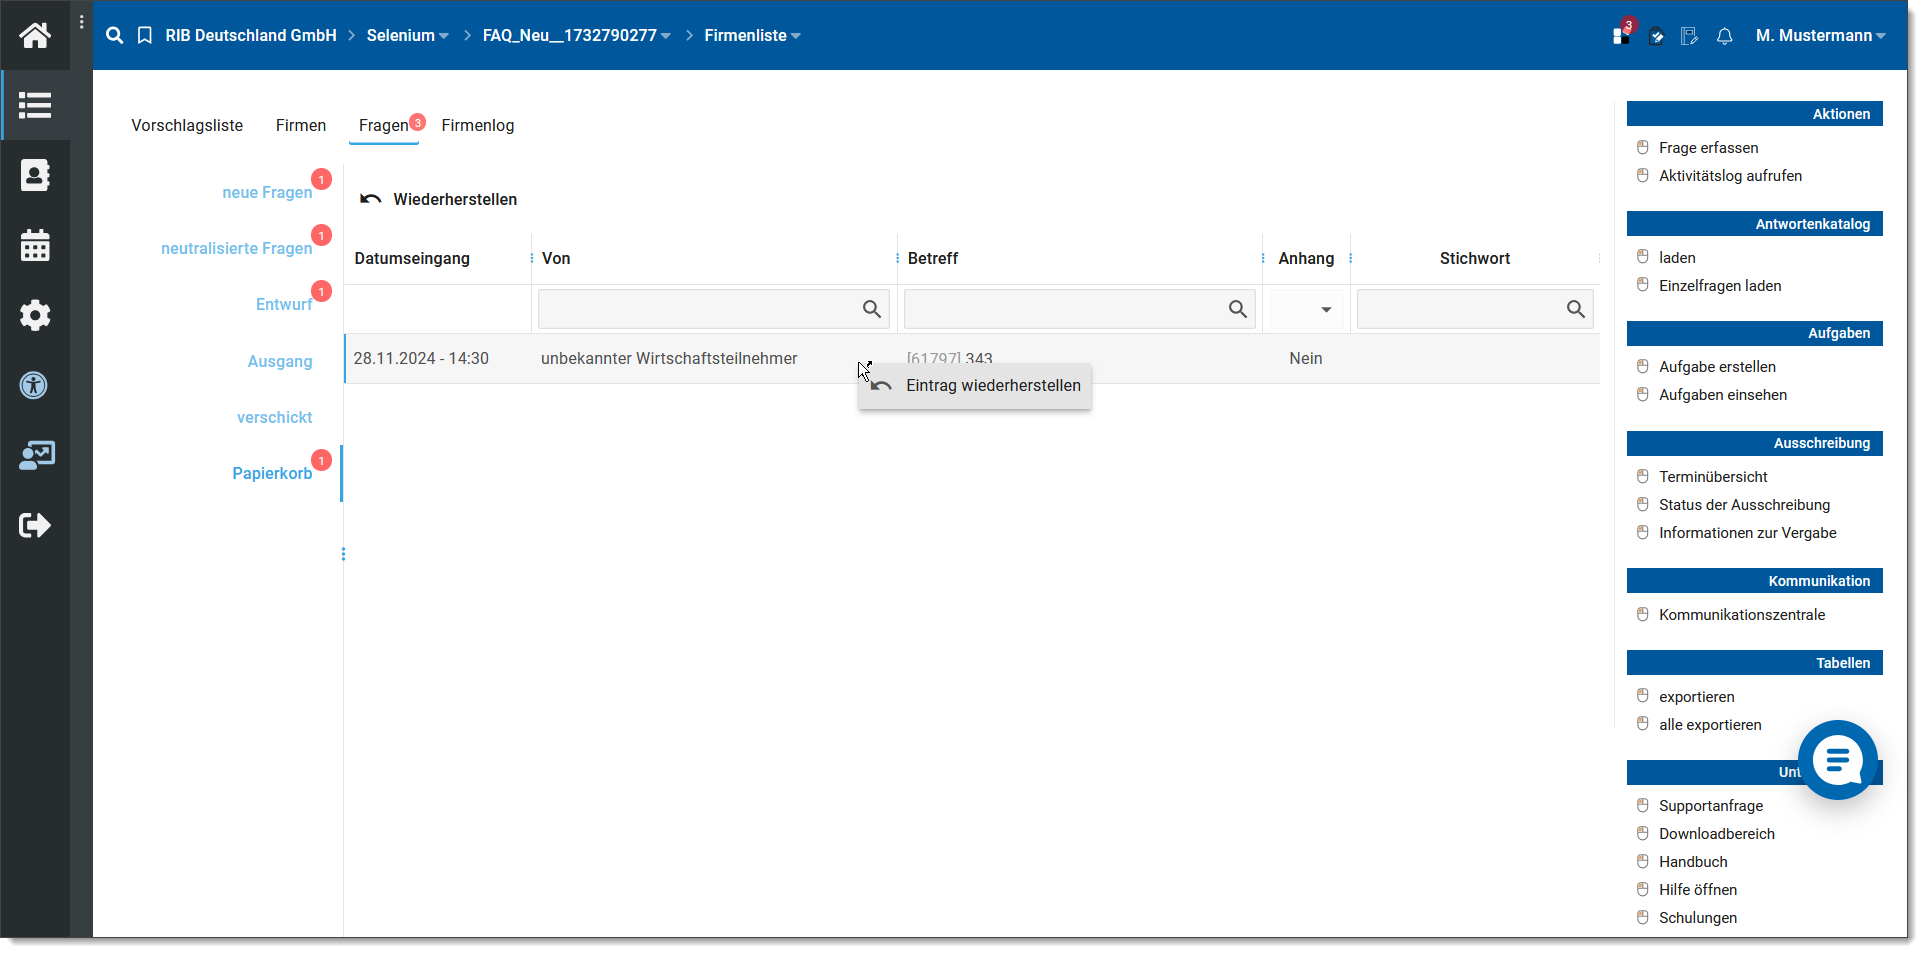
Task: Switch to the Firmenlog tab
Action: coord(477,125)
